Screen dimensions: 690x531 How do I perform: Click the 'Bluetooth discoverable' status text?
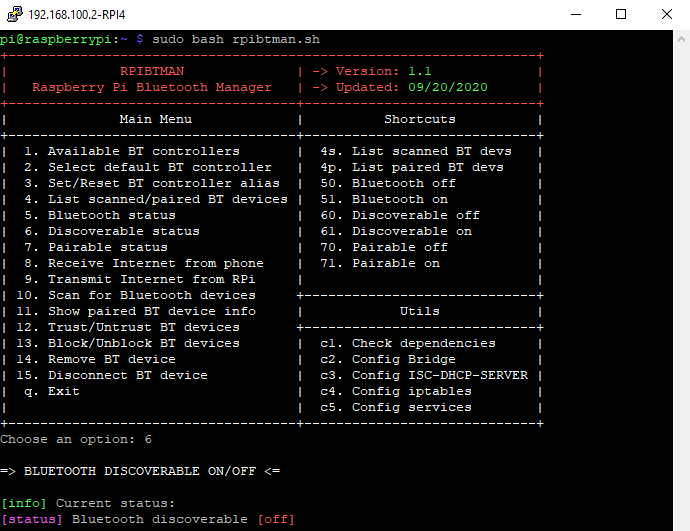coord(160,519)
